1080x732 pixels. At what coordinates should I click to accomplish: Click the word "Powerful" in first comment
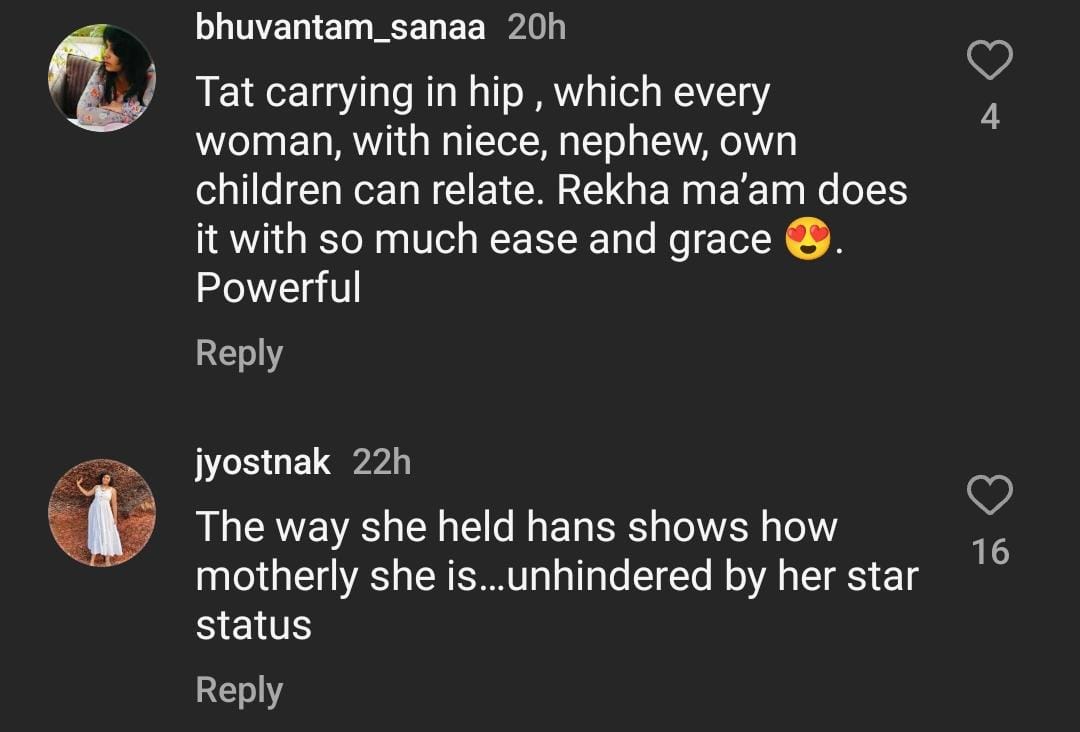click(278, 289)
